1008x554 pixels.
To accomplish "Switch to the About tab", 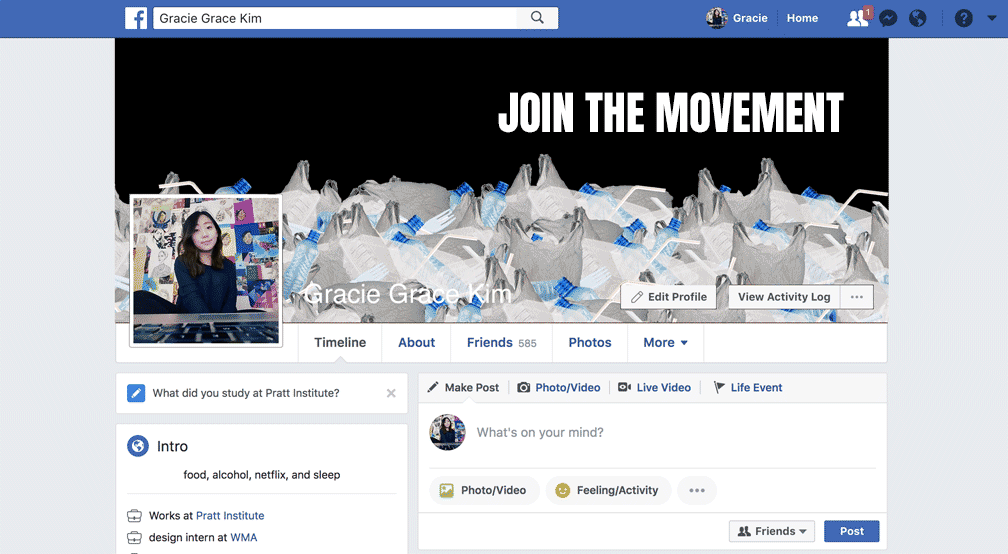I will coord(417,343).
